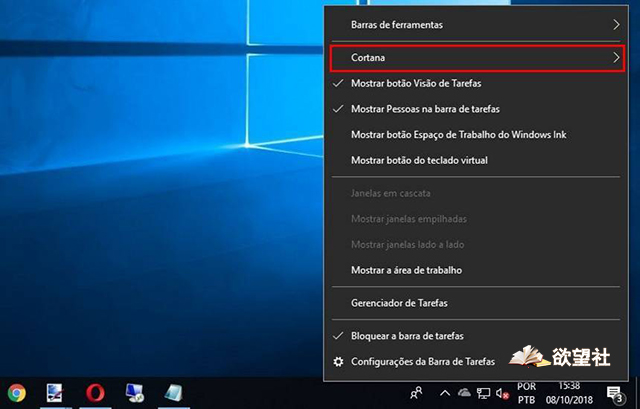The height and width of the screenshot is (409, 640).
Task: Show hidden system tray icons
Action: pyautogui.click(x=445, y=393)
